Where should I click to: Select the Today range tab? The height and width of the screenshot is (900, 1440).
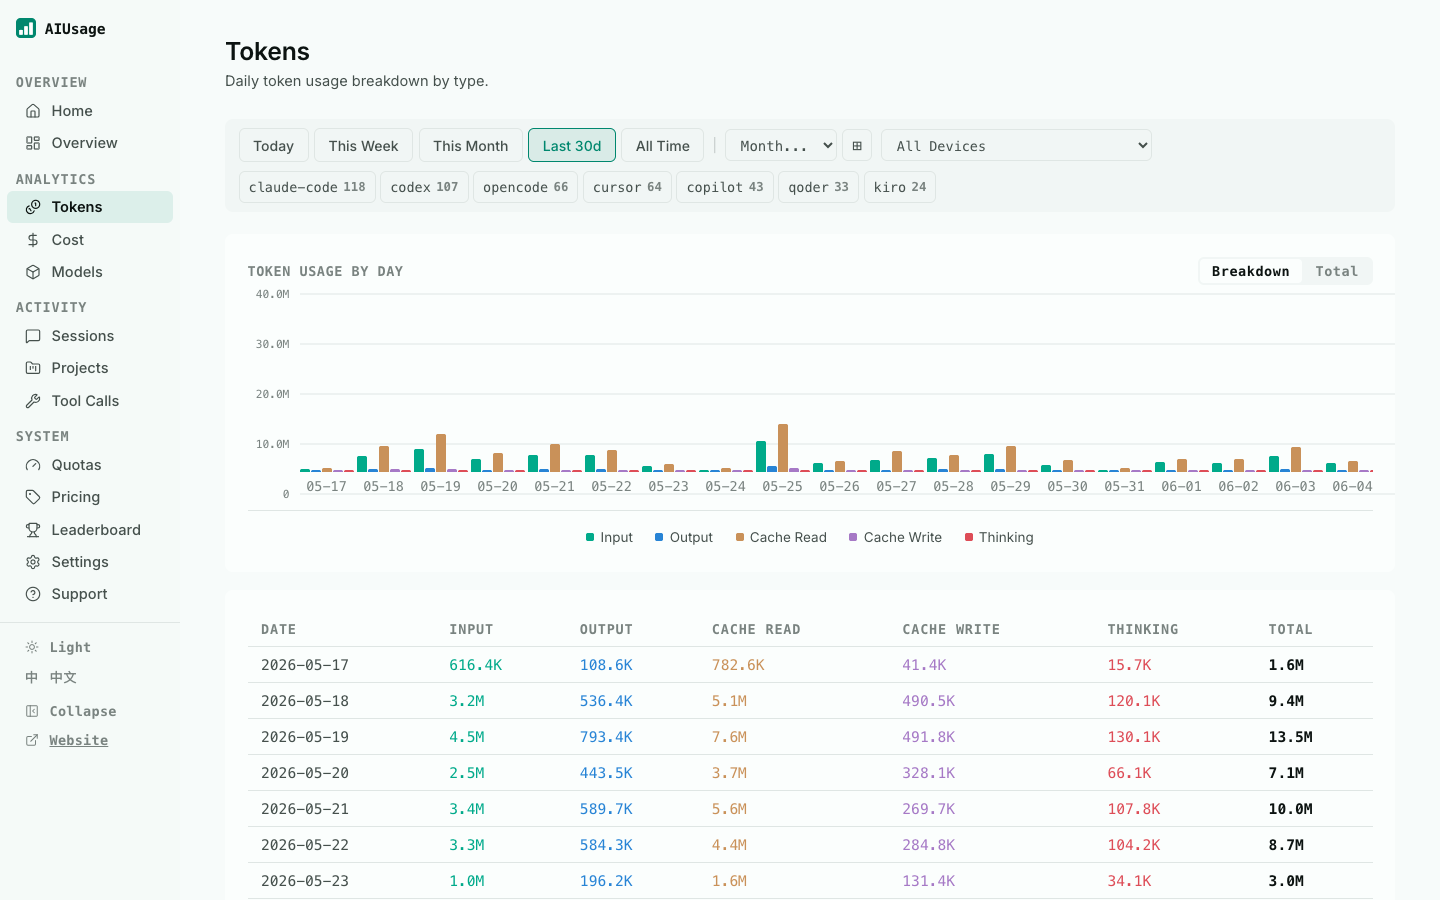click(x=273, y=145)
